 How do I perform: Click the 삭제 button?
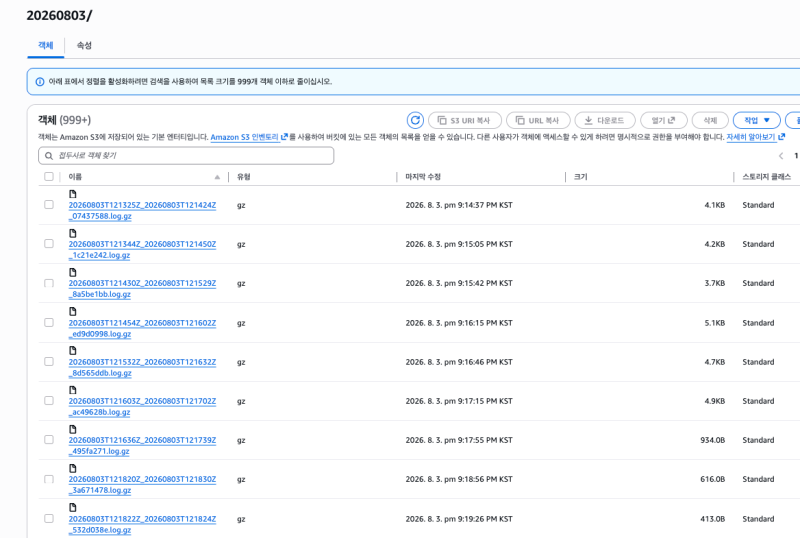[x=710, y=120]
